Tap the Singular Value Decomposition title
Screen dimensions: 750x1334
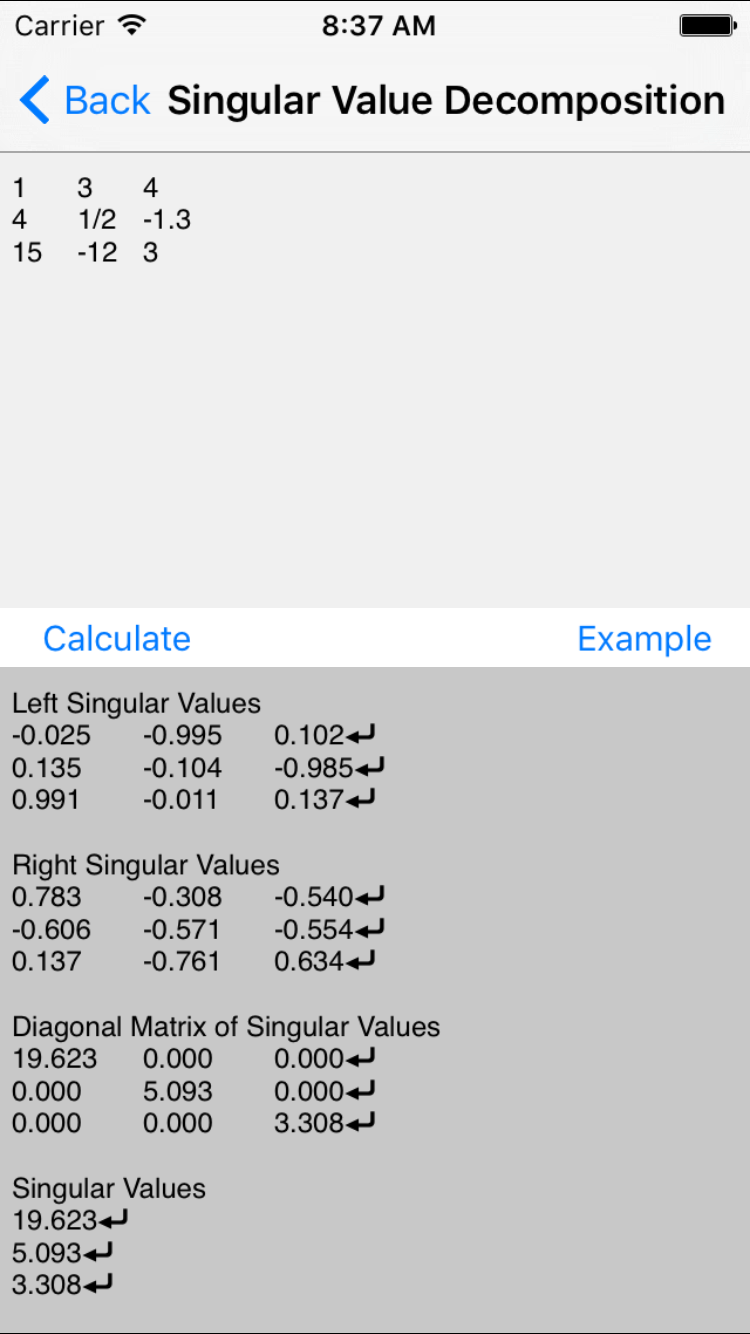coord(446,101)
